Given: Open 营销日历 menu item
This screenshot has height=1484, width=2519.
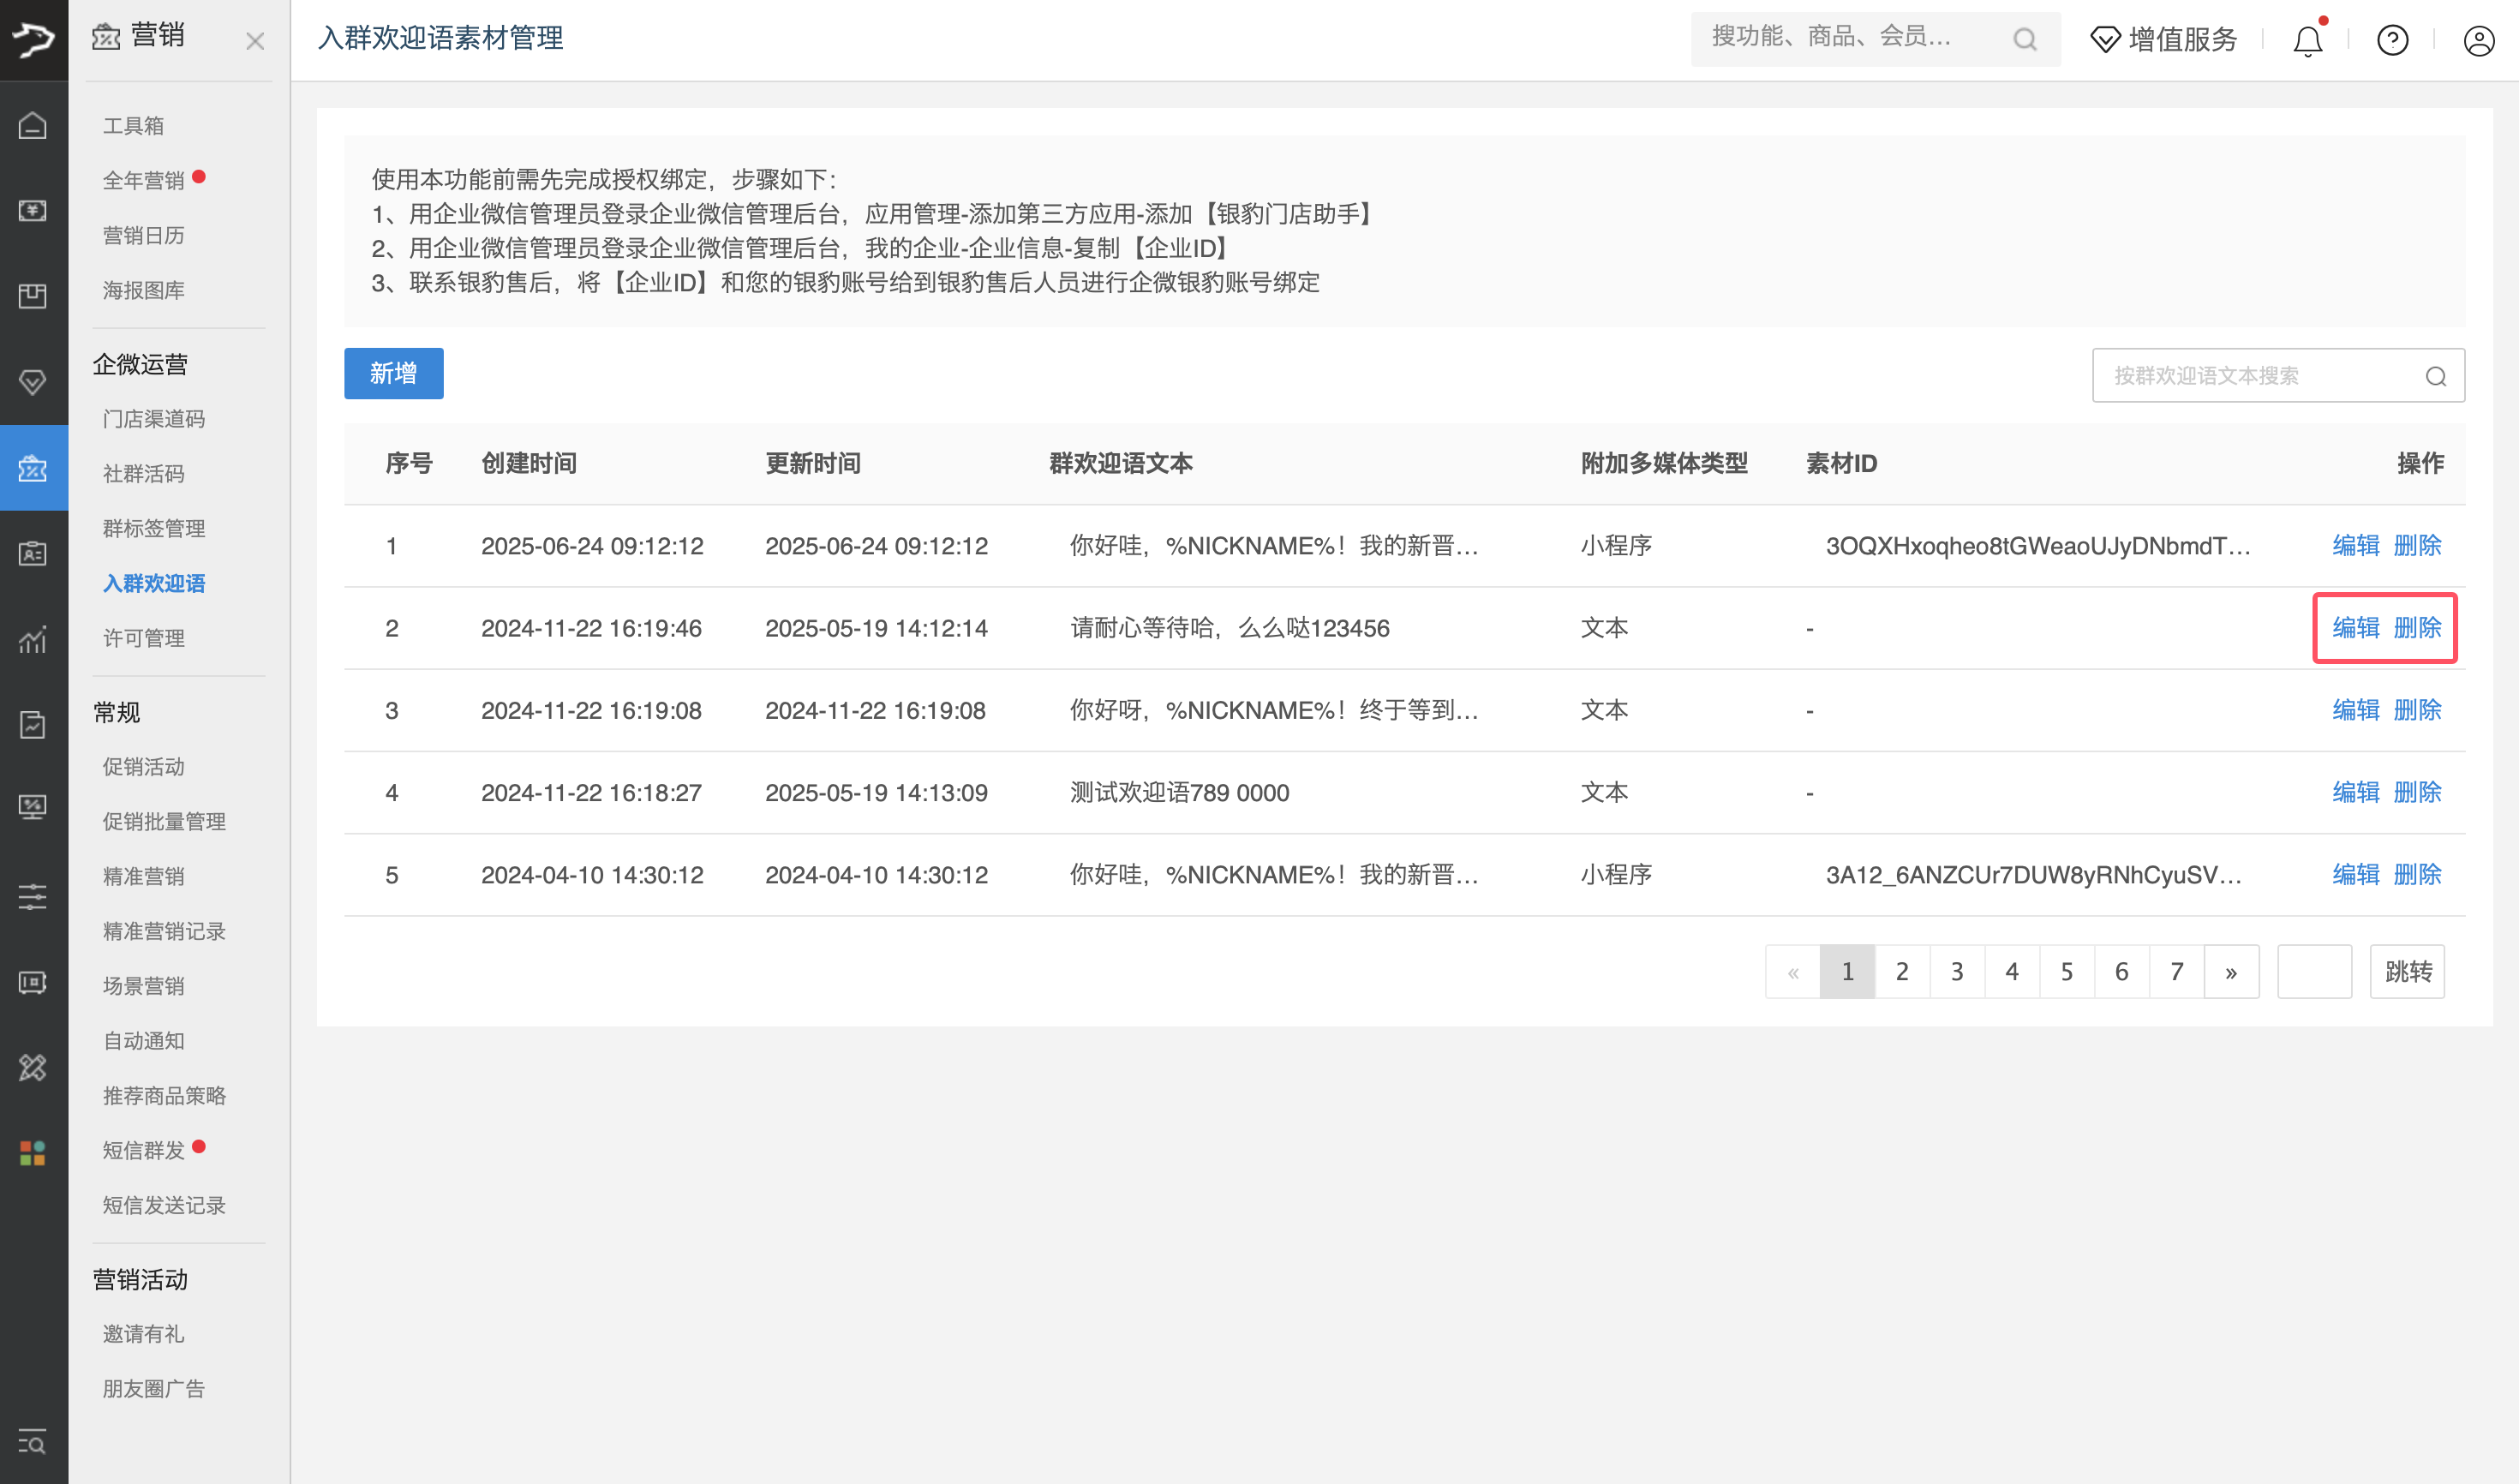Looking at the screenshot, I should tap(144, 236).
